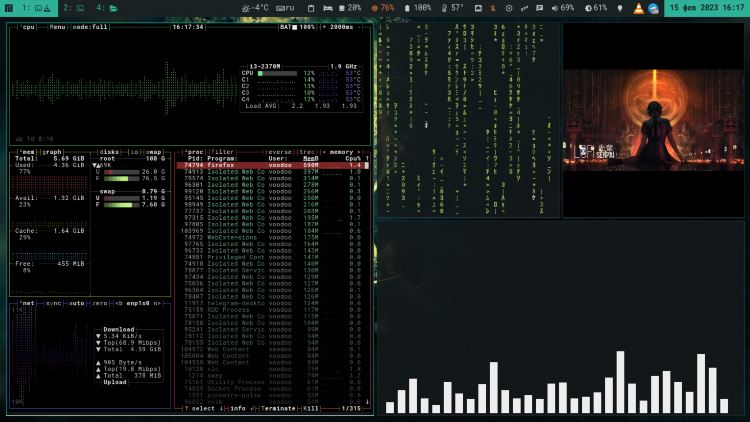Click the Bluetooth icon in status bar
Screen dimensions: 750x422
[493, 8]
